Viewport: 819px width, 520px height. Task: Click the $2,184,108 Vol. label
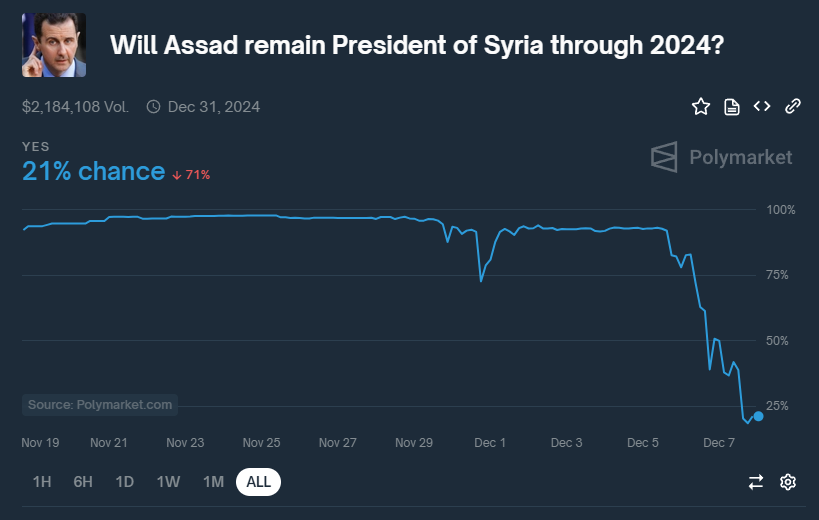click(x=75, y=106)
